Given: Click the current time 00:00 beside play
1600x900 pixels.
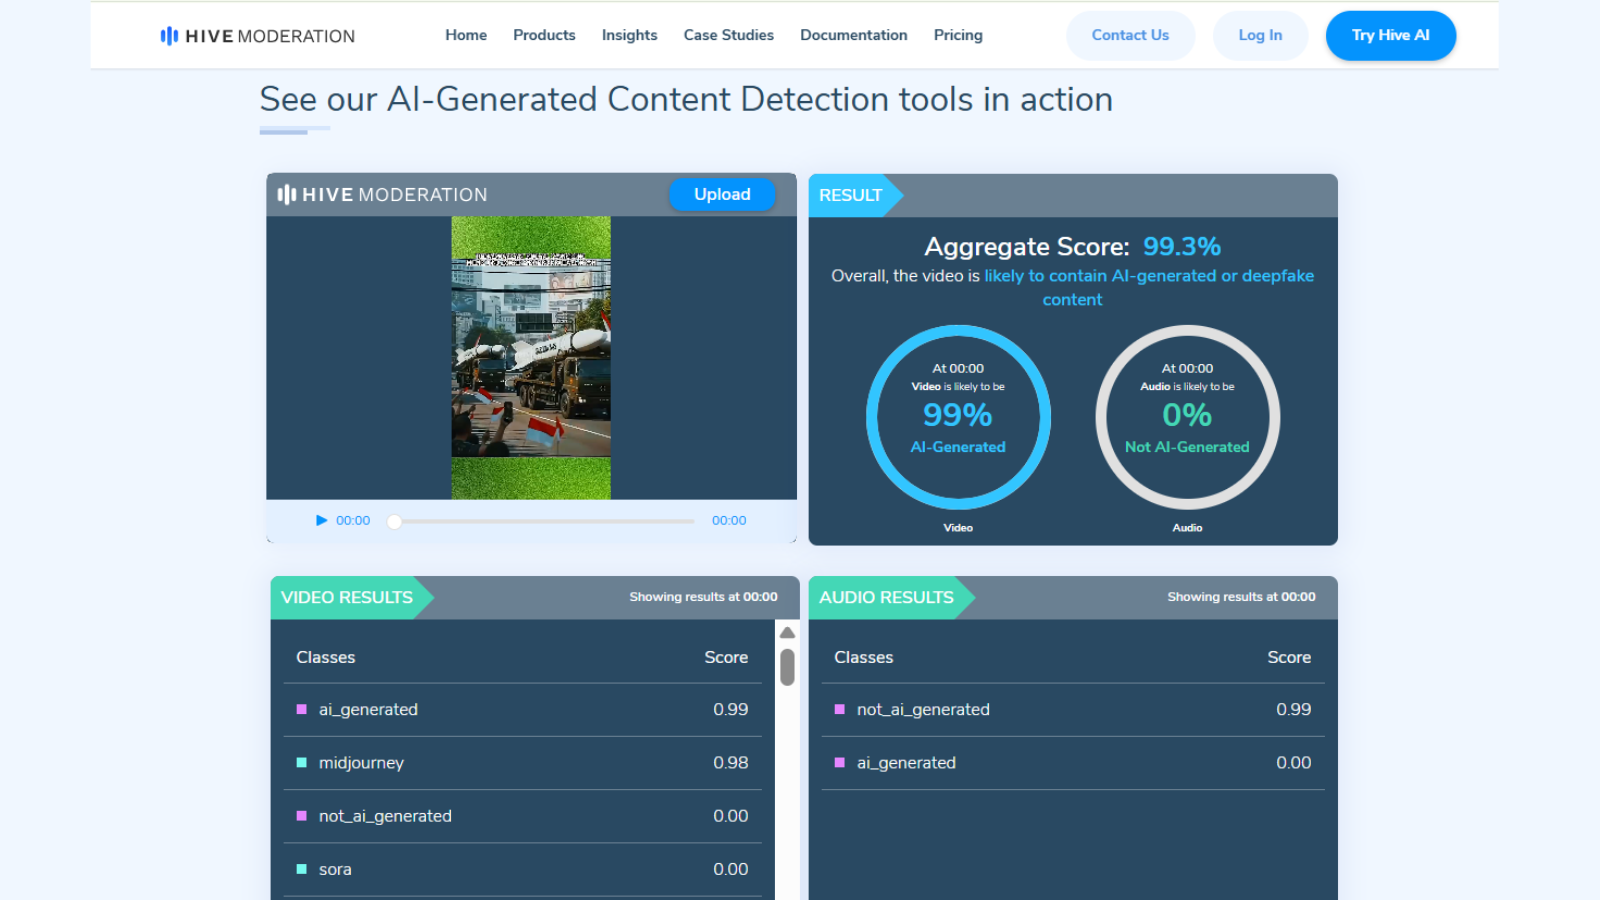Looking at the screenshot, I should tap(353, 520).
